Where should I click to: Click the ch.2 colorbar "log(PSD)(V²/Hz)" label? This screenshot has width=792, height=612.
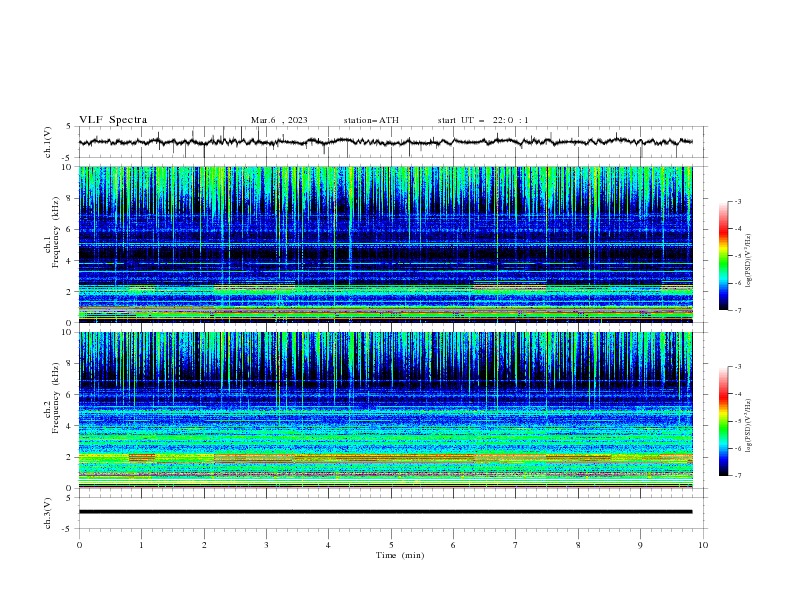[749, 425]
